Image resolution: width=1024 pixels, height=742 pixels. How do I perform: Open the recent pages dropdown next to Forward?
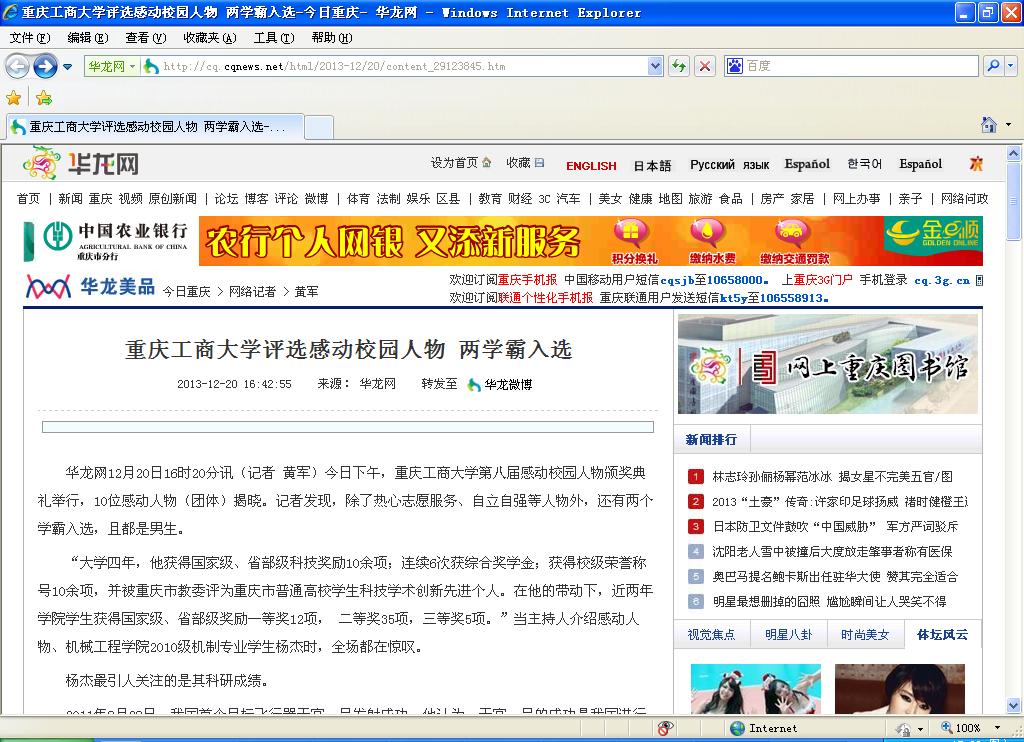[68, 67]
